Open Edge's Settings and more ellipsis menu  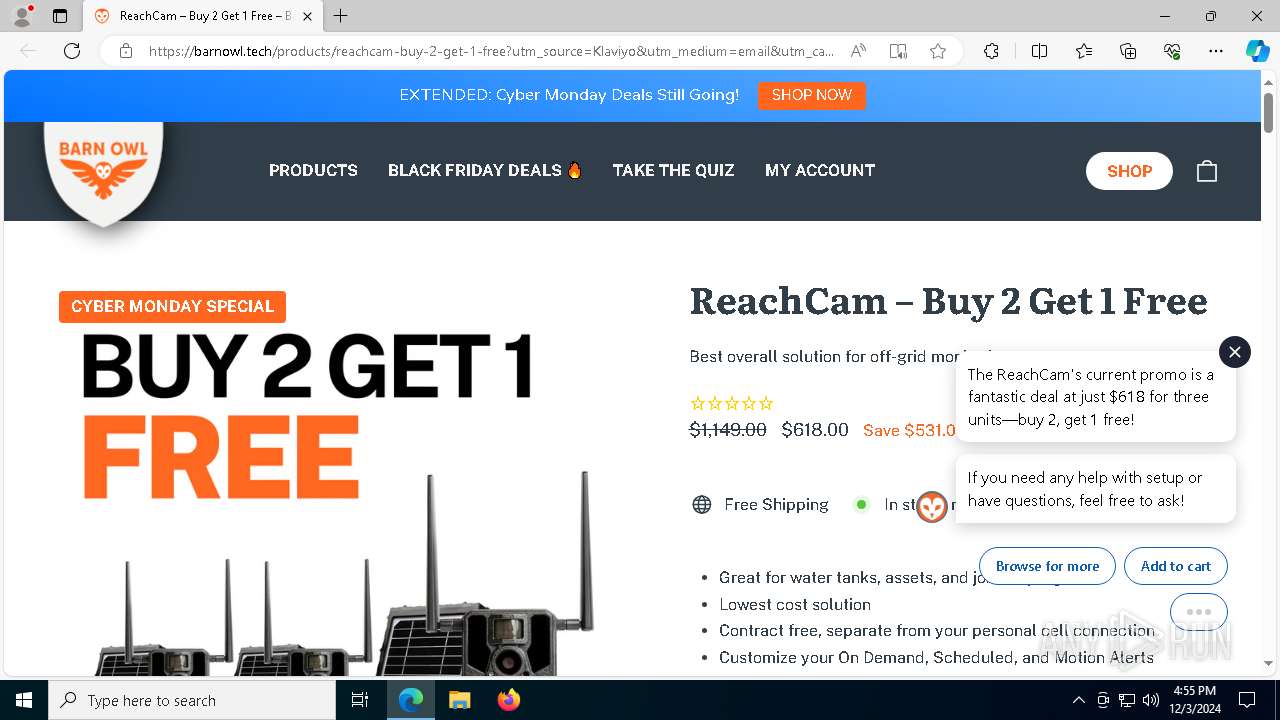[1216, 51]
